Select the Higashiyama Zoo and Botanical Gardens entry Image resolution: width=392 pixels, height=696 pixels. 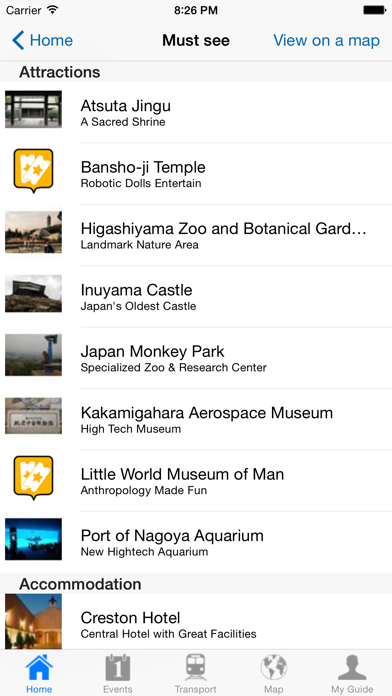click(x=196, y=235)
